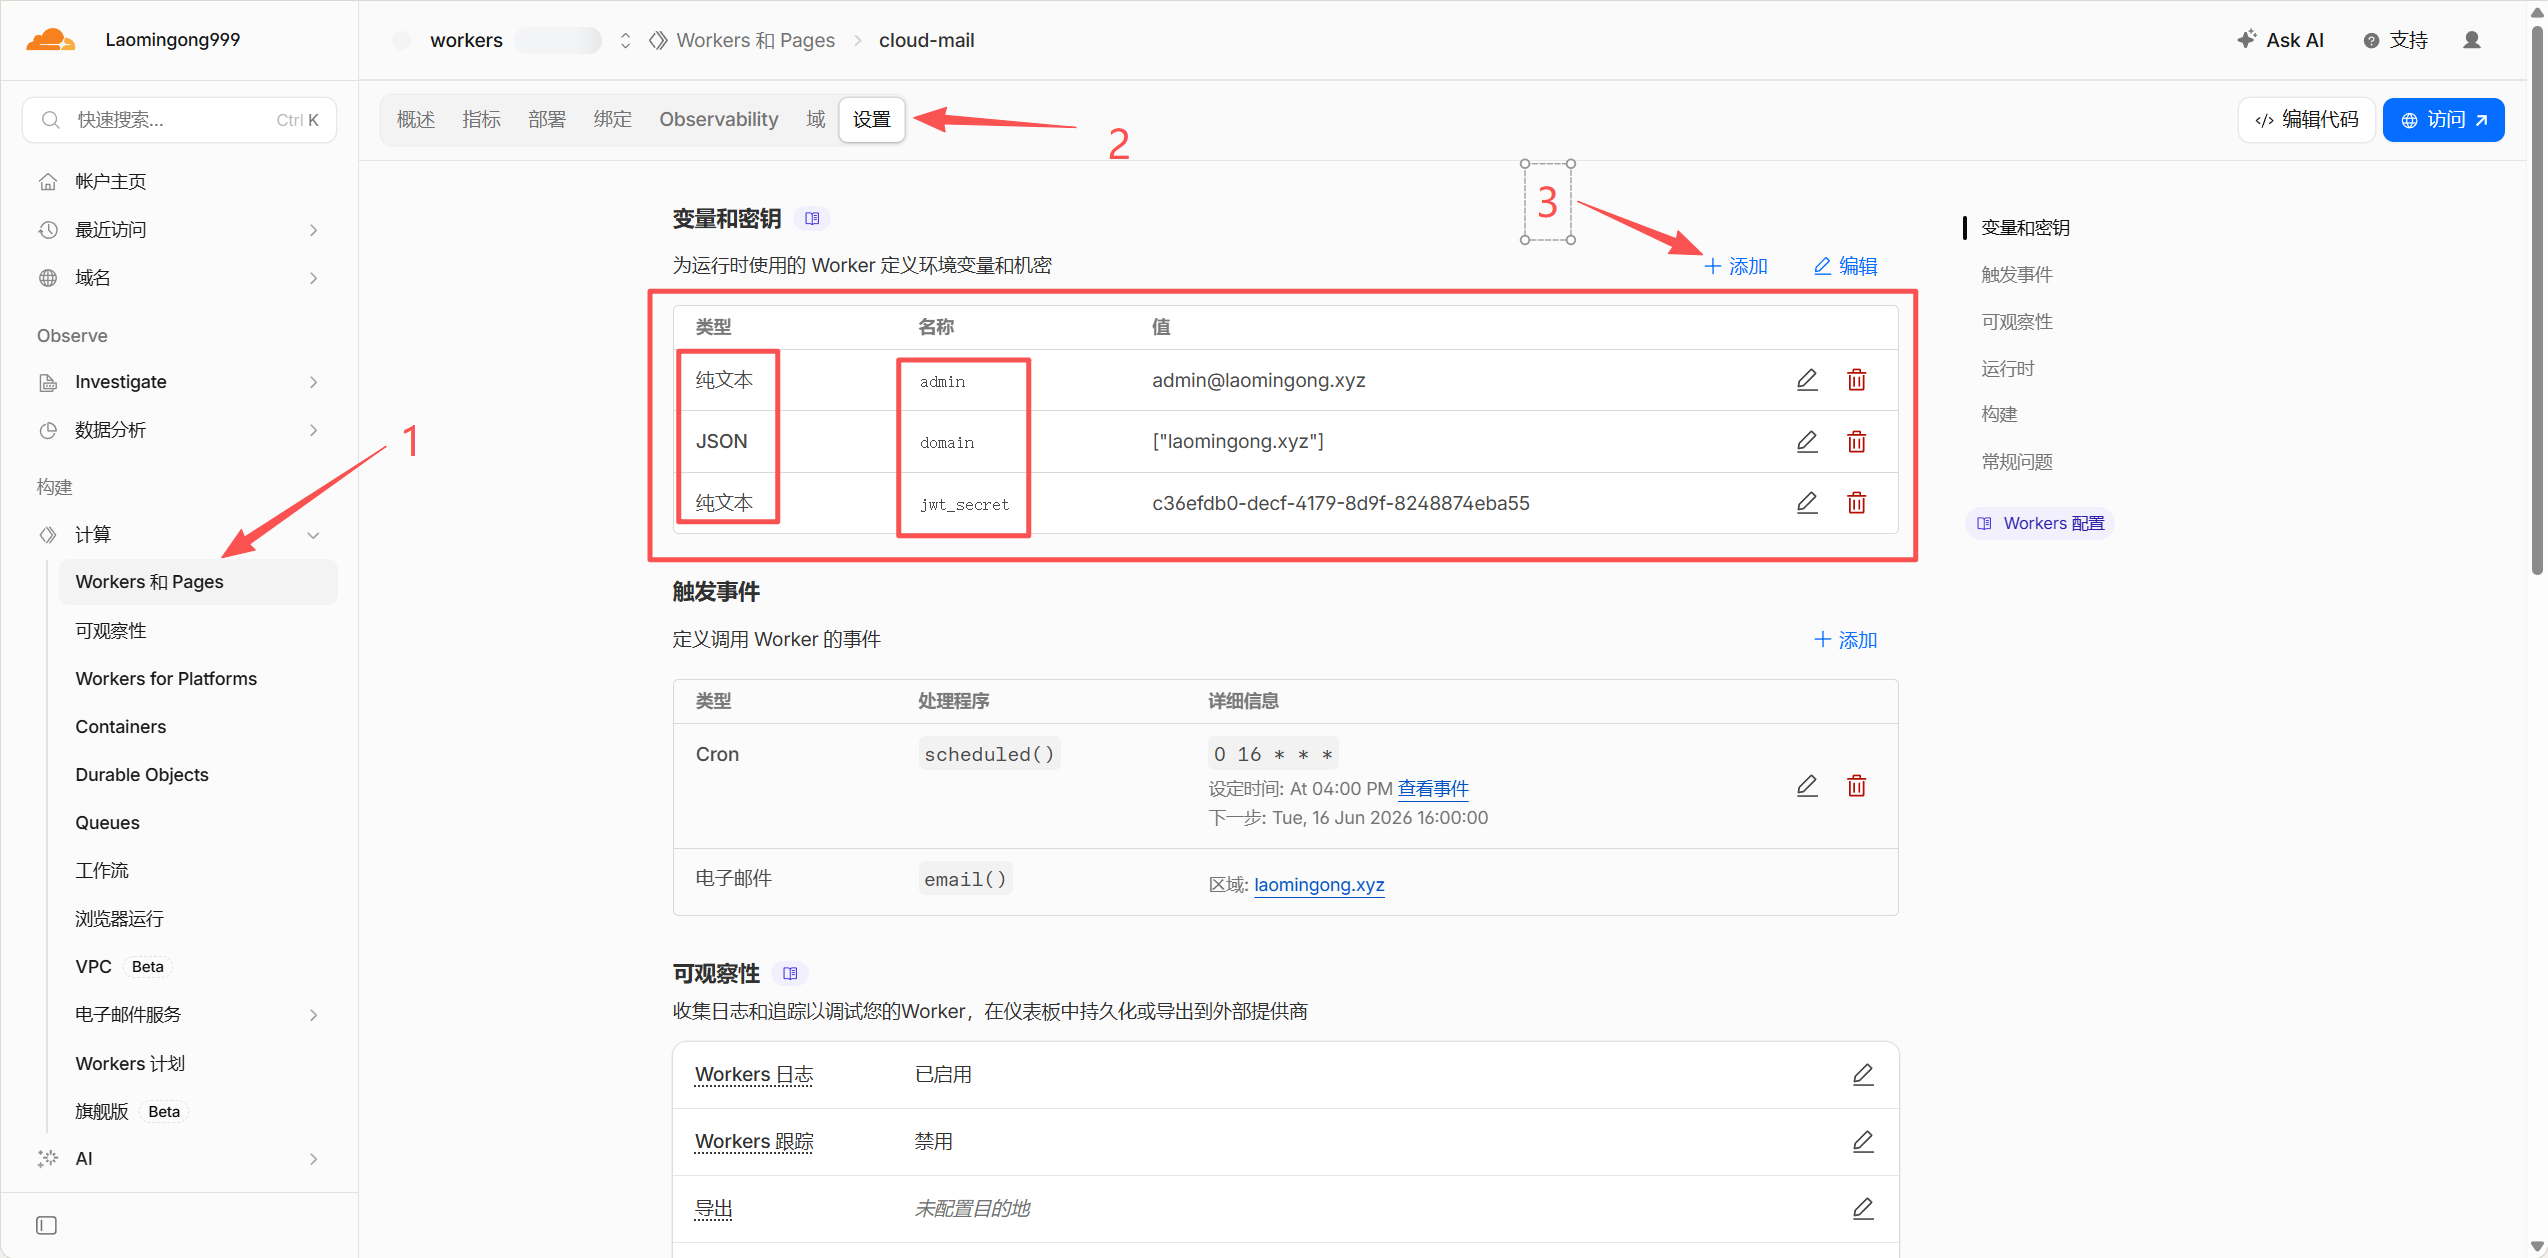
Task: Add a new variable with 添加
Action: tap(1736, 267)
